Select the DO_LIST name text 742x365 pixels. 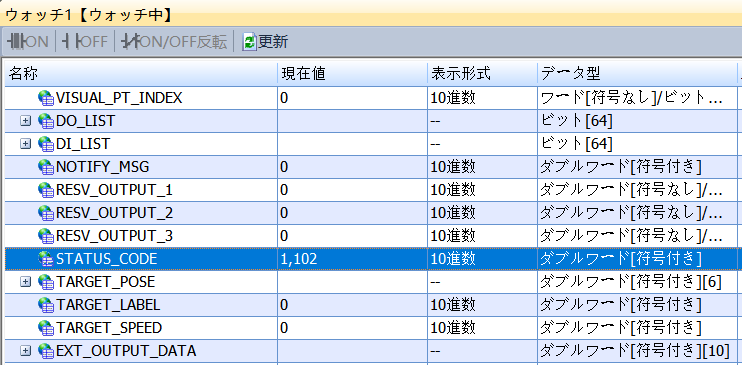[x=85, y=121]
